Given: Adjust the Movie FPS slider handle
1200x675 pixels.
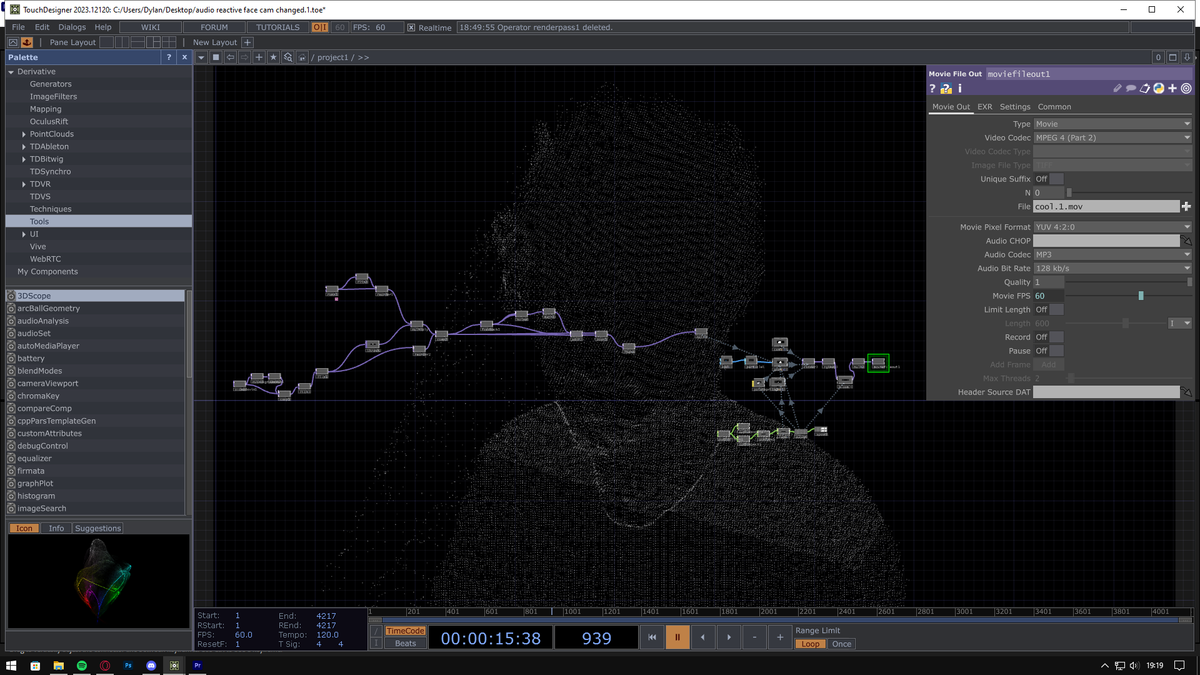Looking at the screenshot, I should (x=1141, y=296).
